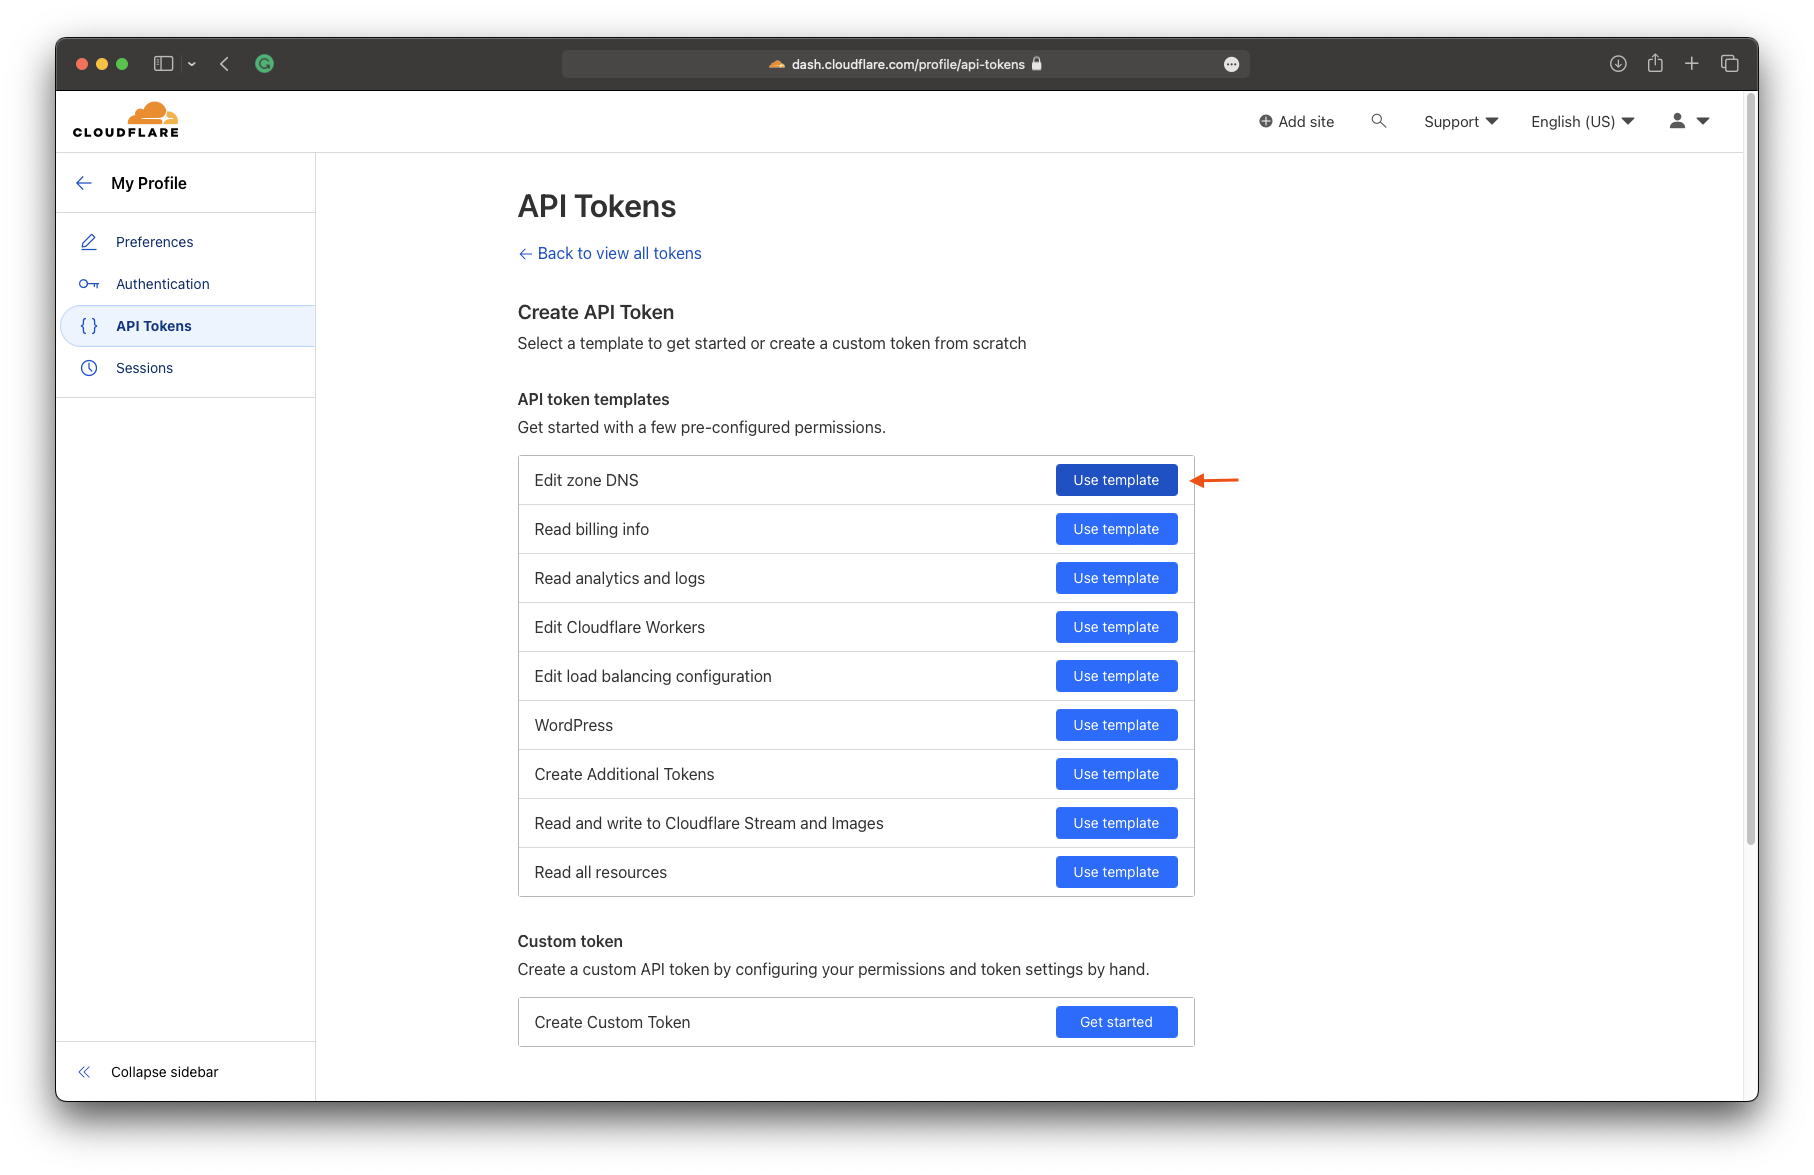This screenshot has height=1175, width=1814.
Task: Expand the Support dropdown
Action: click(x=1460, y=121)
